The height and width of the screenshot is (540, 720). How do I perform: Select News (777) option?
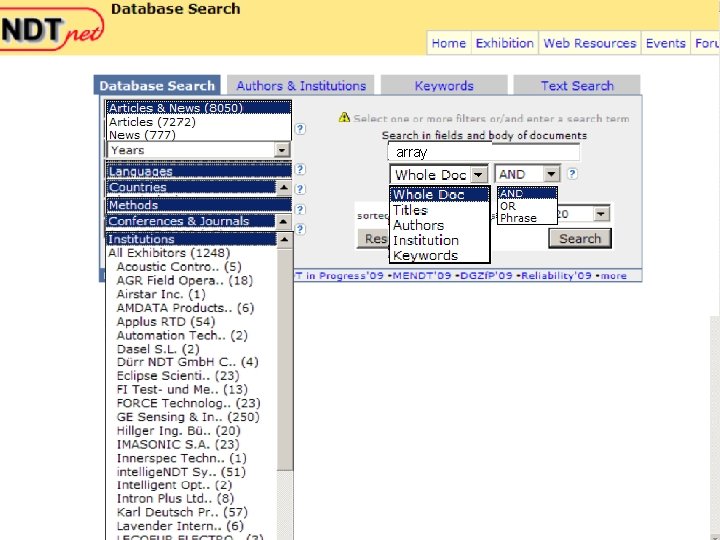(x=199, y=135)
